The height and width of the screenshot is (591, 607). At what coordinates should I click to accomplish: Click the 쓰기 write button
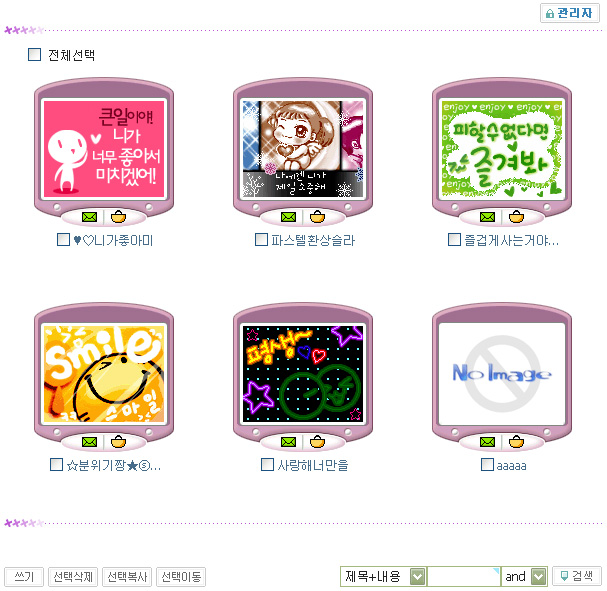click(24, 577)
